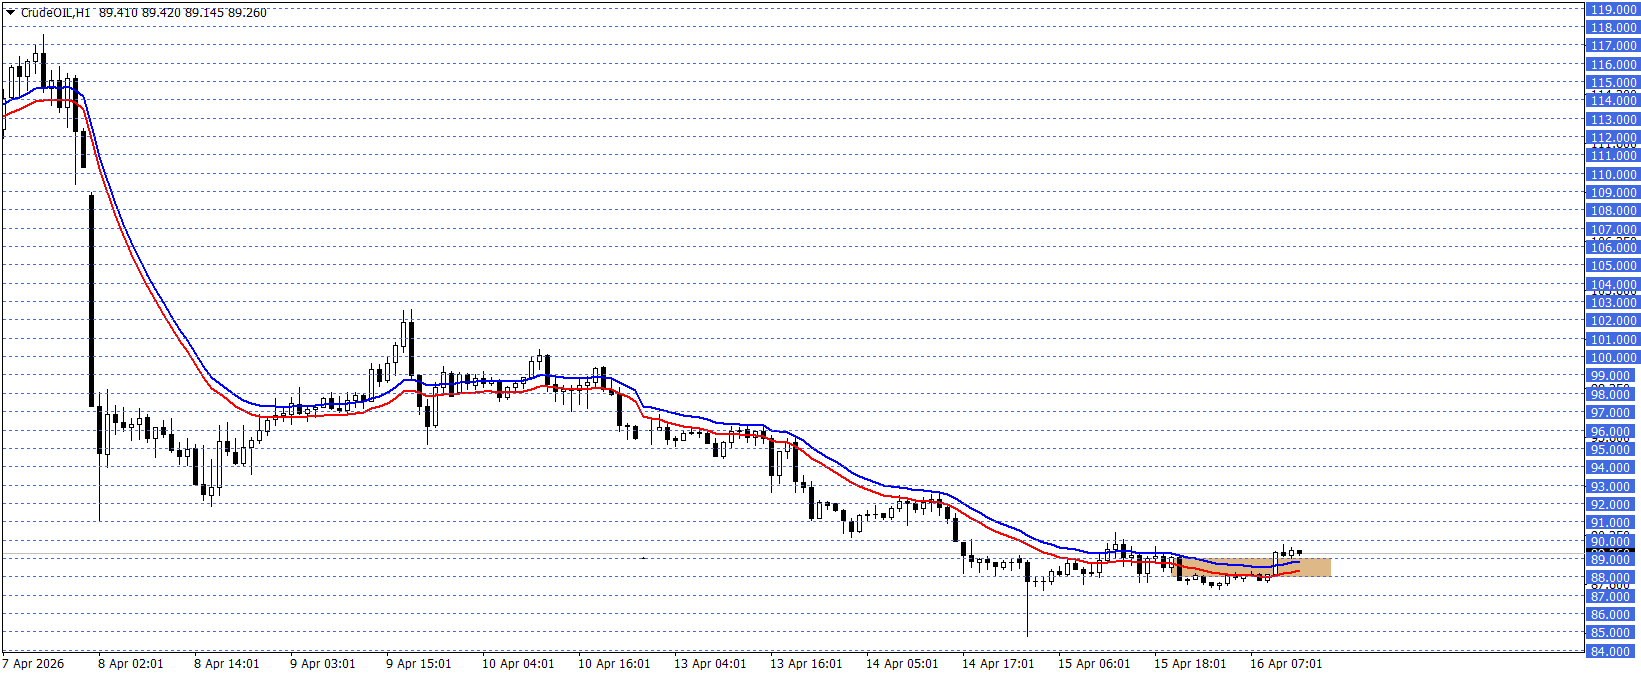The width and height of the screenshot is (1641, 676).
Task: Click the 7 Apr 2026 date label
Action: 34,664
